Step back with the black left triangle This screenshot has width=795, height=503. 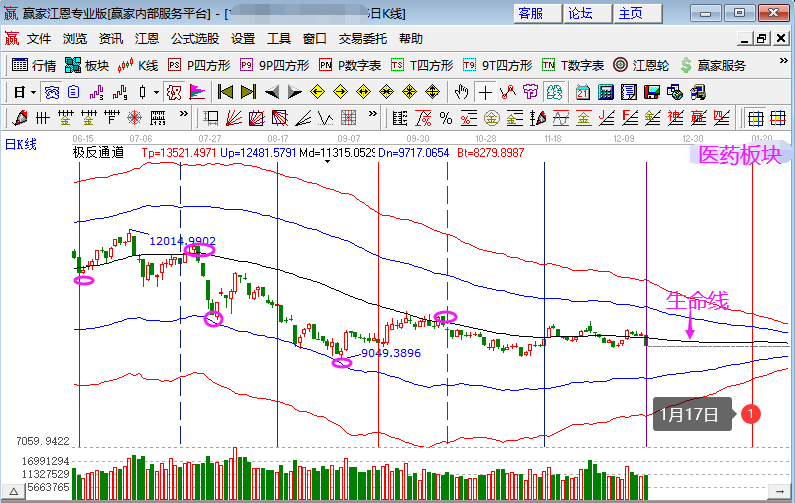(x=272, y=92)
